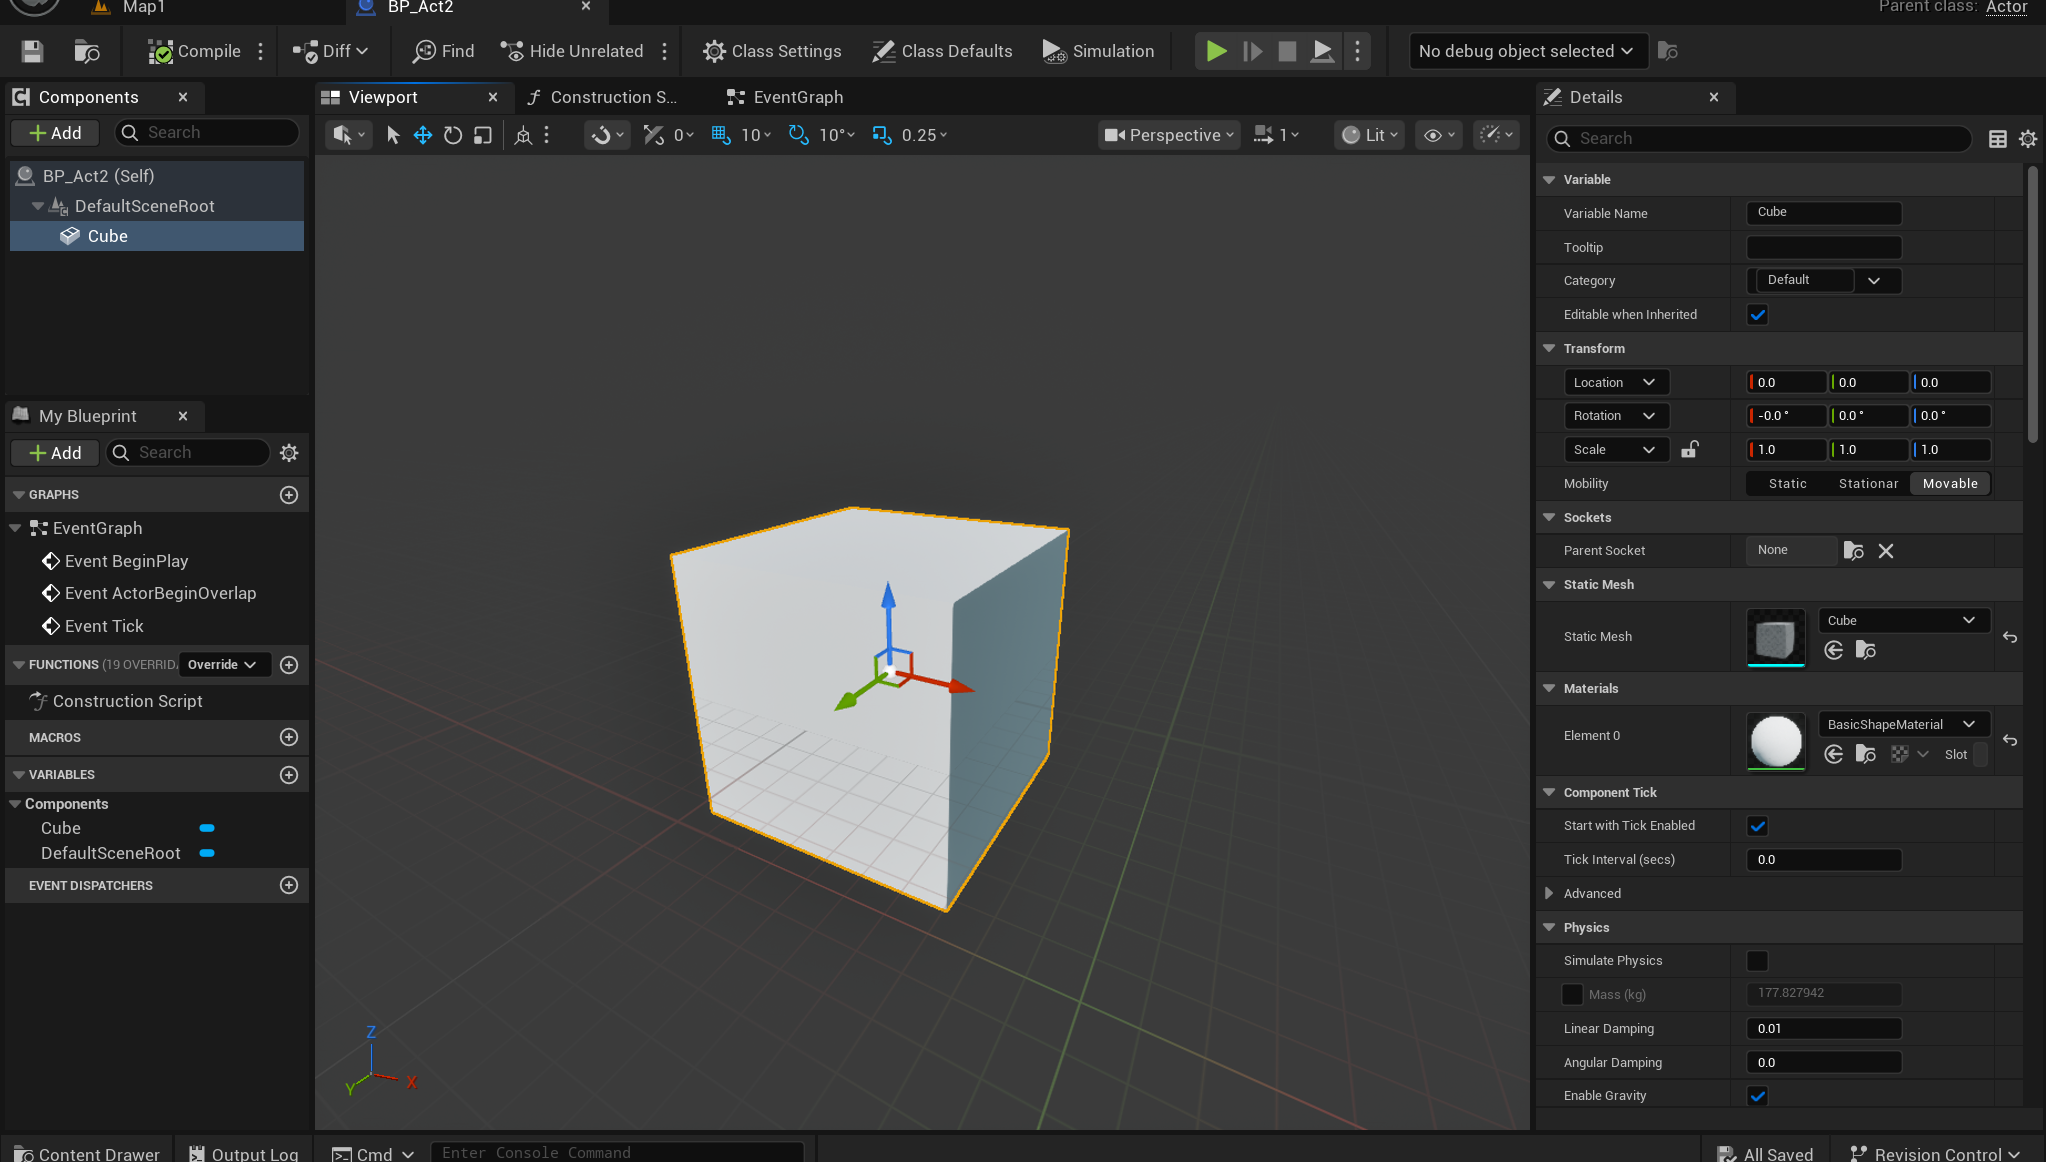Enable the Simulate Physics checkbox
Image resolution: width=2046 pixels, height=1162 pixels.
tap(1757, 961)
